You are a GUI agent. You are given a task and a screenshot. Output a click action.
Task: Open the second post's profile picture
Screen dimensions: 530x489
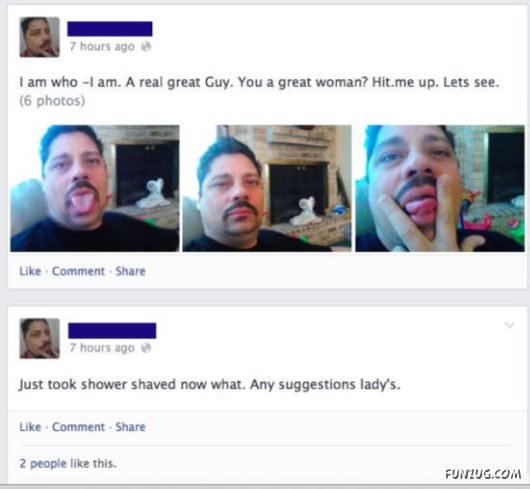pos(40,339)
